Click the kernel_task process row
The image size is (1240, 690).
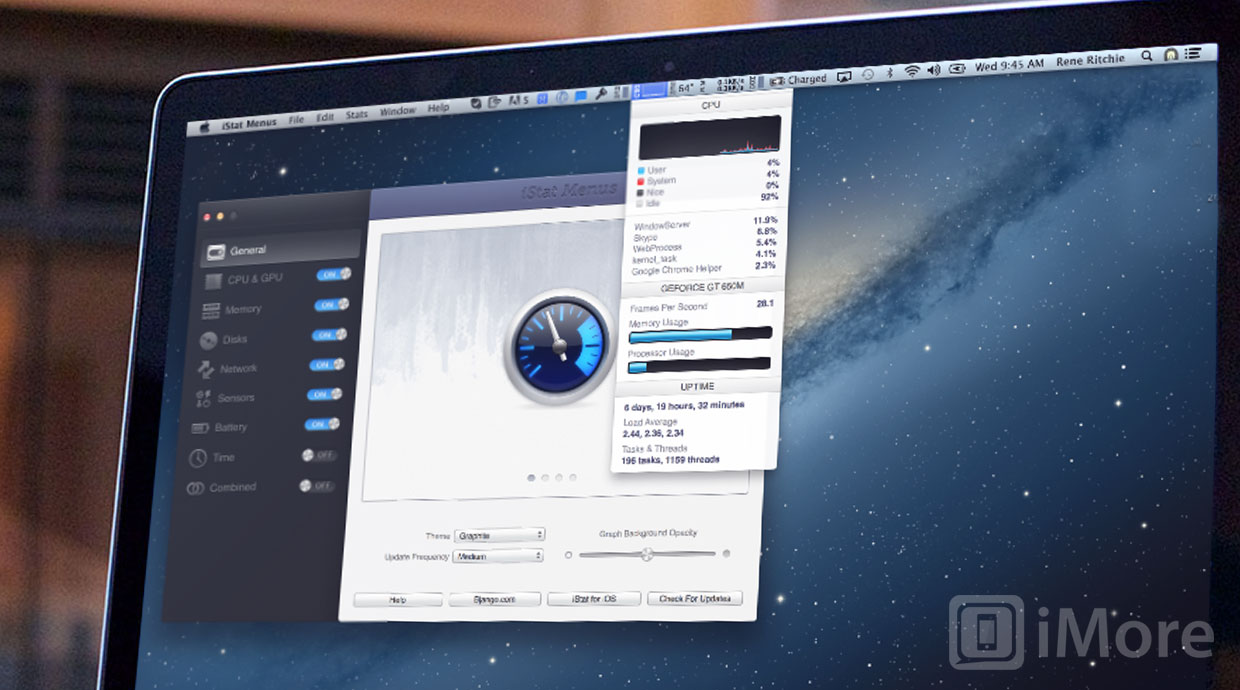pos(705,258)
